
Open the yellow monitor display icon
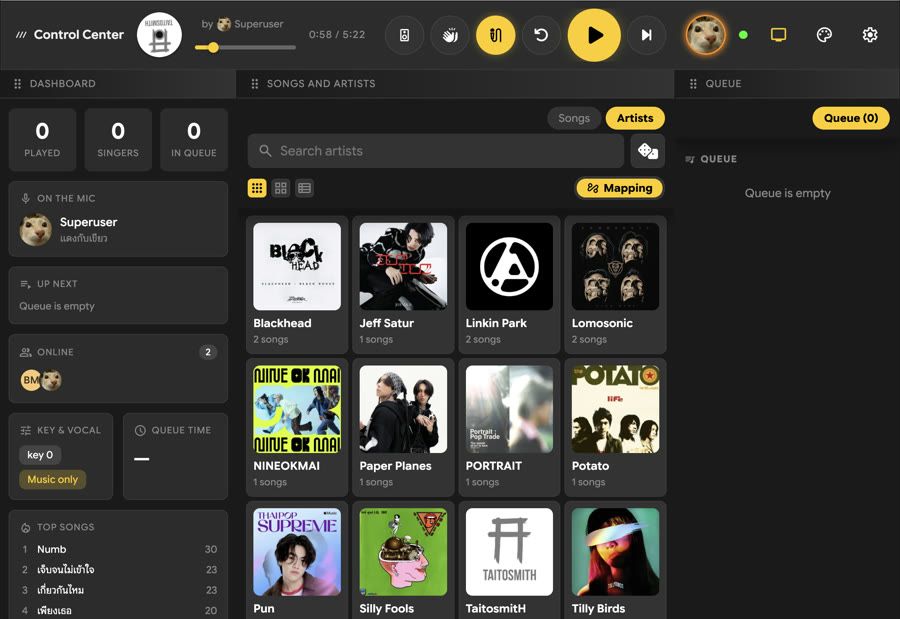pyautogui.click(x=778, y=35)
